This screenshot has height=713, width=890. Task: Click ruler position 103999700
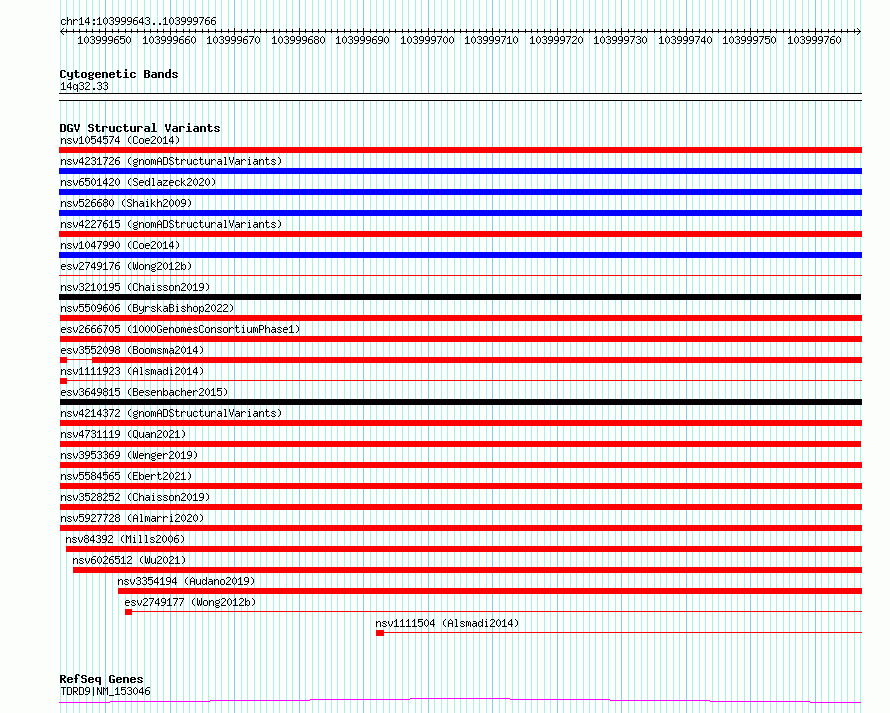point(427,40)
